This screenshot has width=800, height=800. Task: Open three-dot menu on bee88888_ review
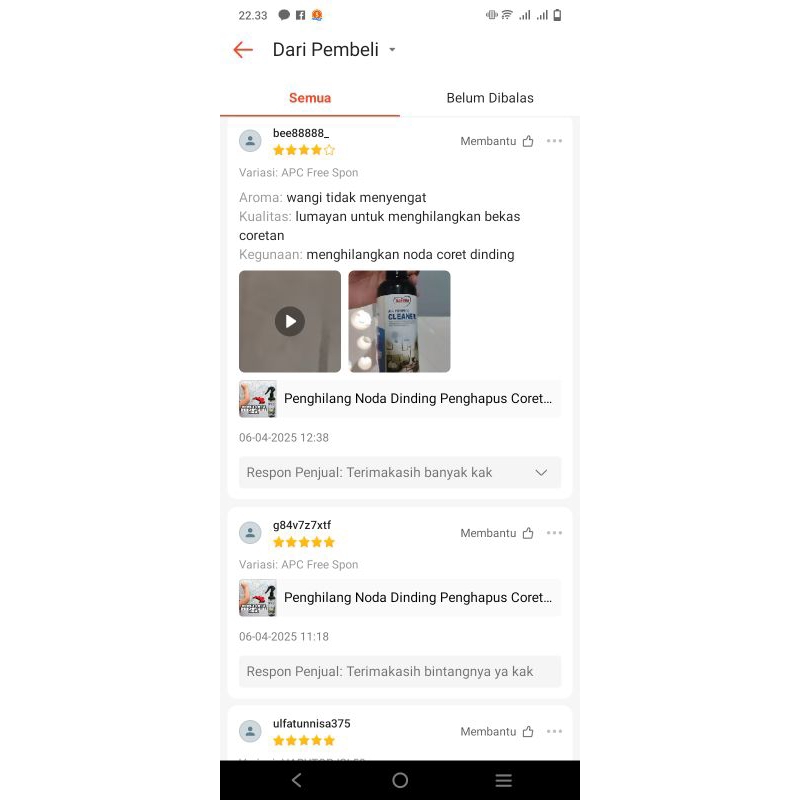pyautogui.click(x=554, y=141)
